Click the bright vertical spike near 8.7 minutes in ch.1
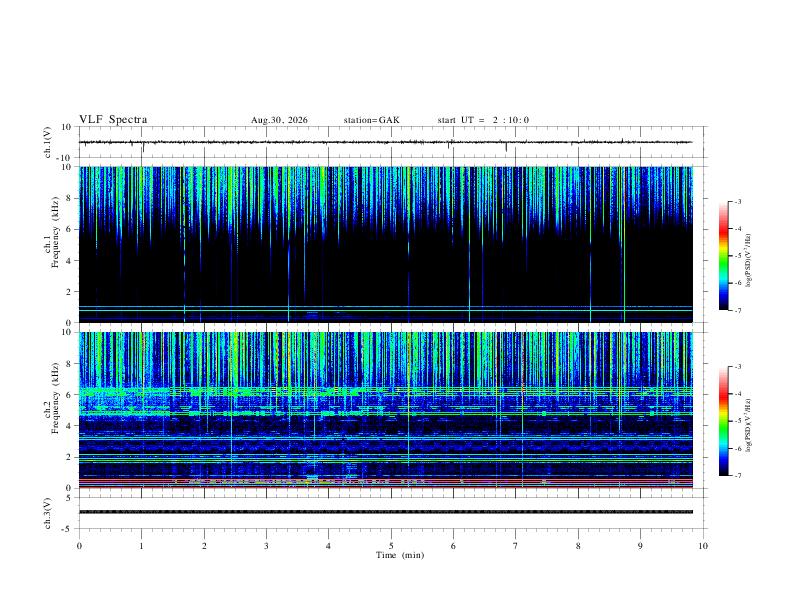This screenshot has width=792, height=612. [624, 244]
